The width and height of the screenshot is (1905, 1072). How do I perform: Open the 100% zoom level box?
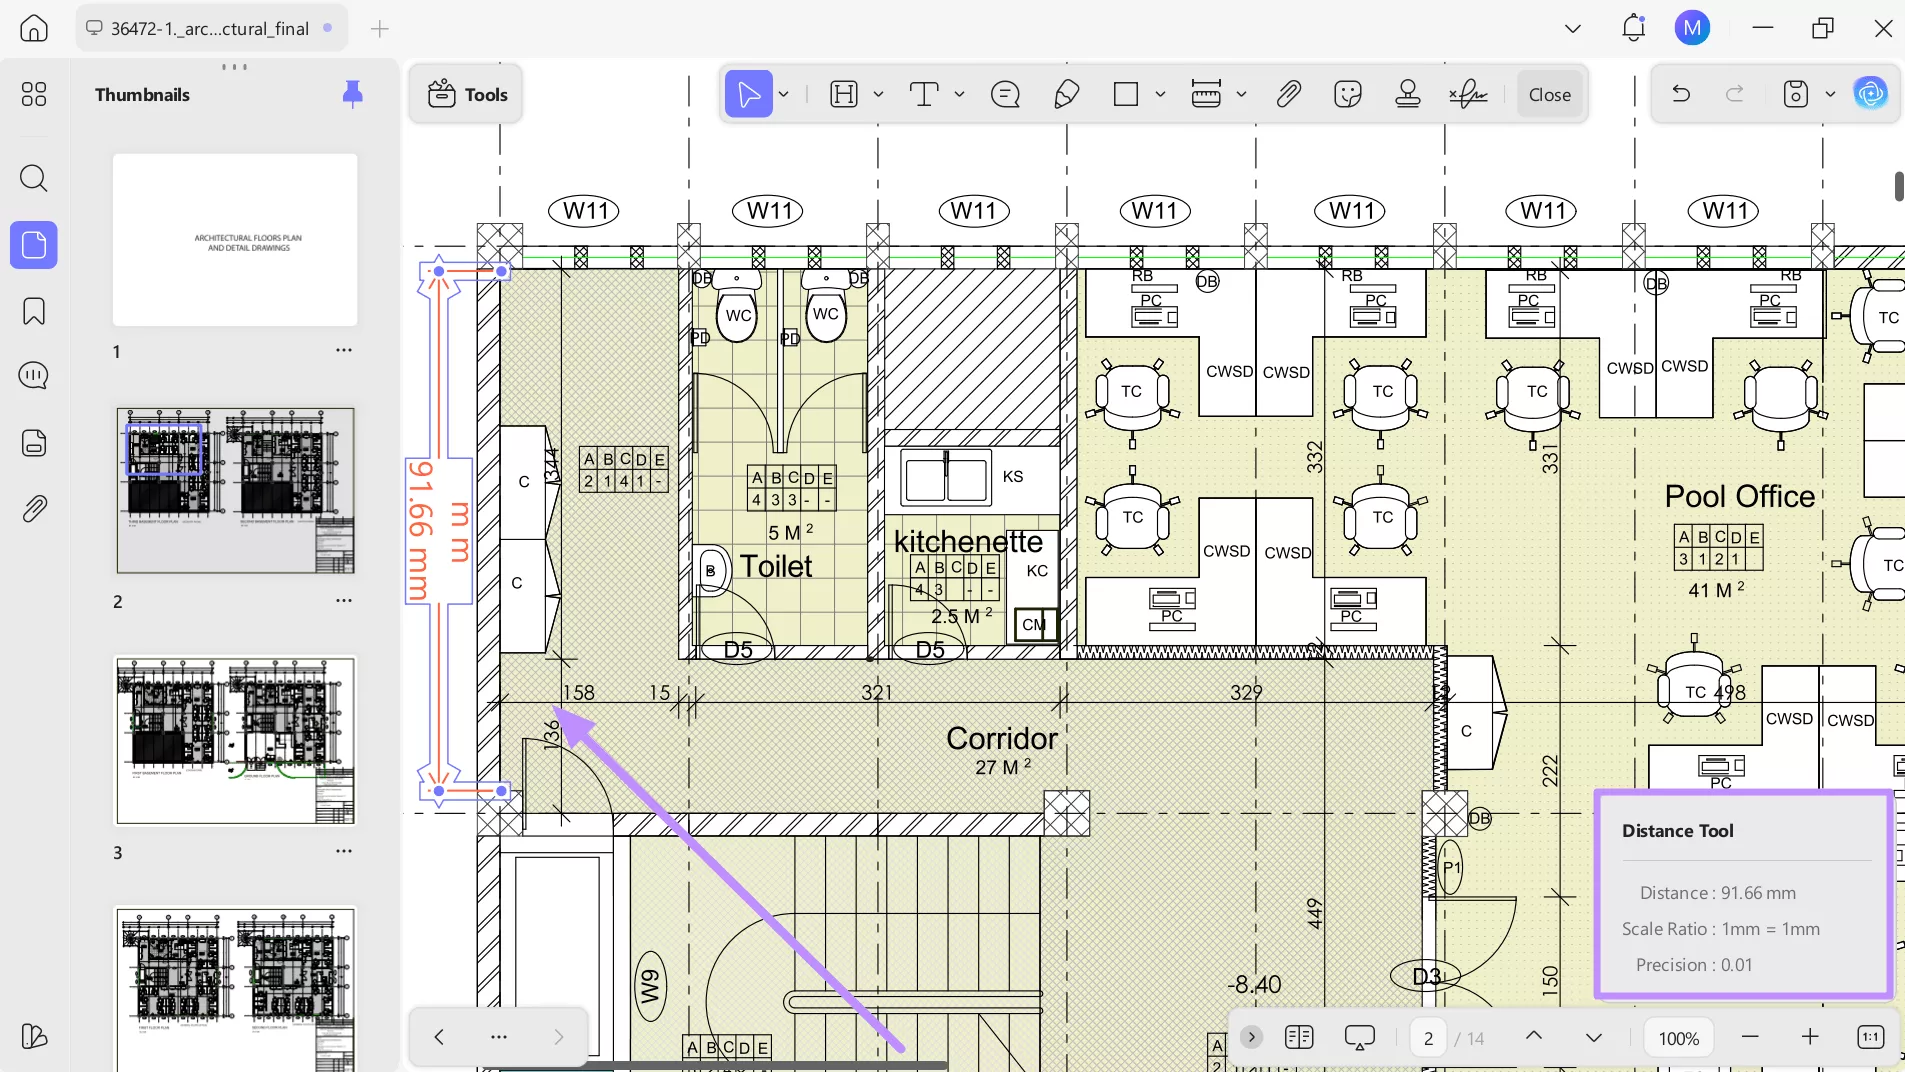click(x=1679, y=1039)
